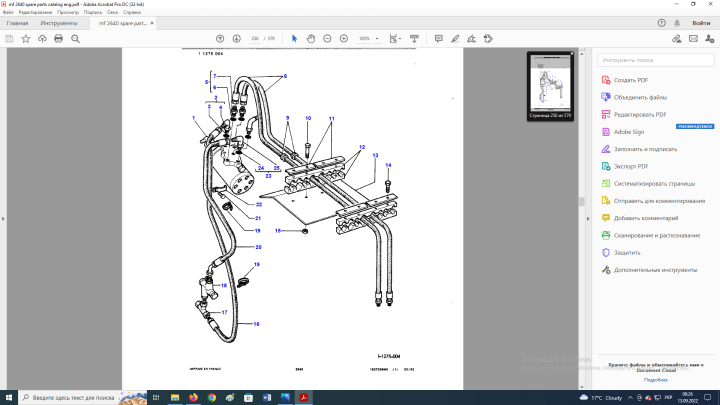This screenshot has height=405, width=720.
Task: Click the Windows taskbar search box
Action: tap(70, 397)
